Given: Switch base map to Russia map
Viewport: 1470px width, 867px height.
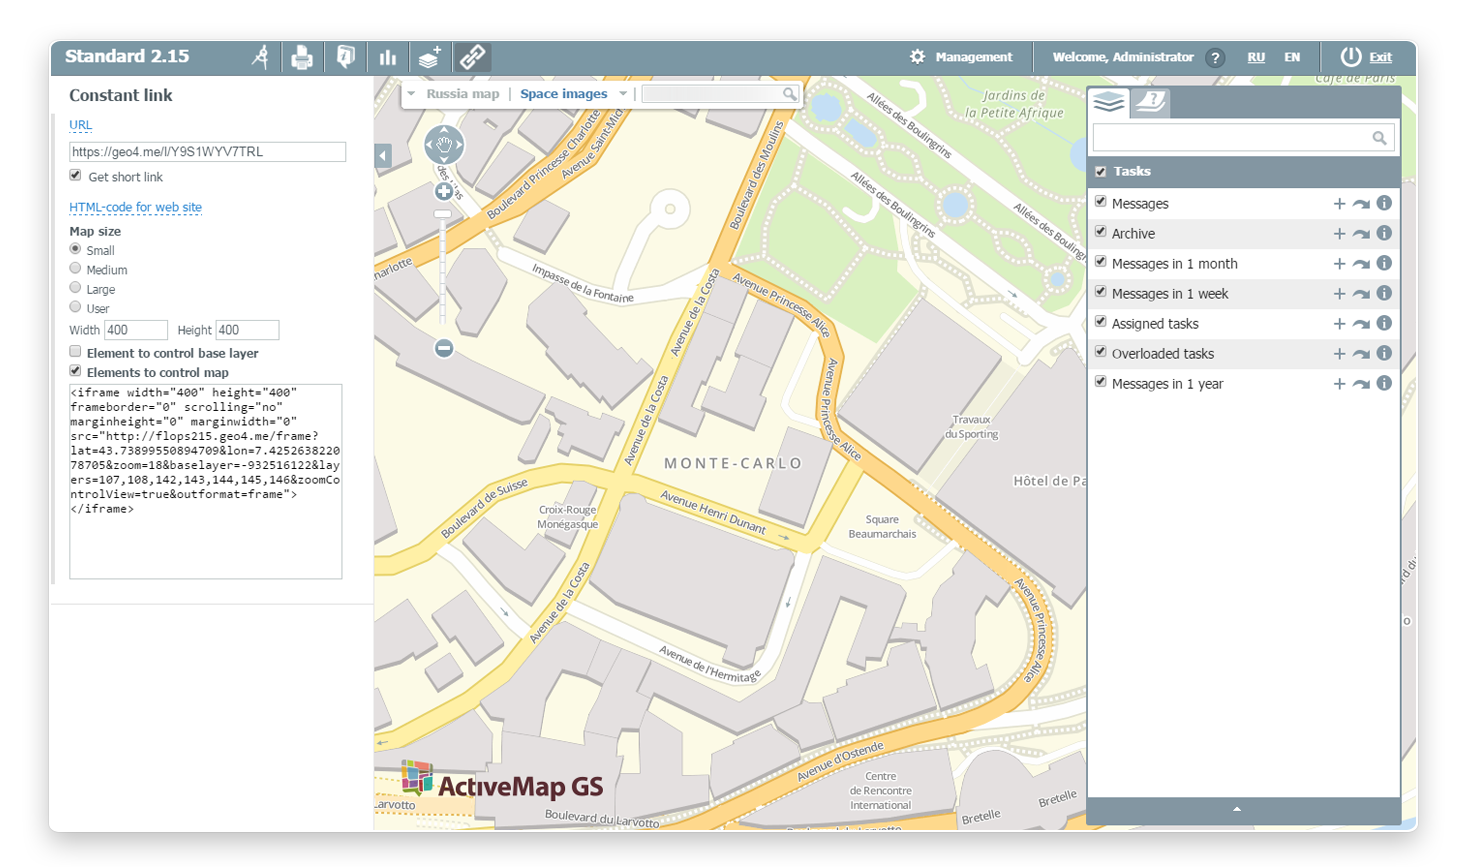Looking at the screenshot, I should tap(462, 94).
